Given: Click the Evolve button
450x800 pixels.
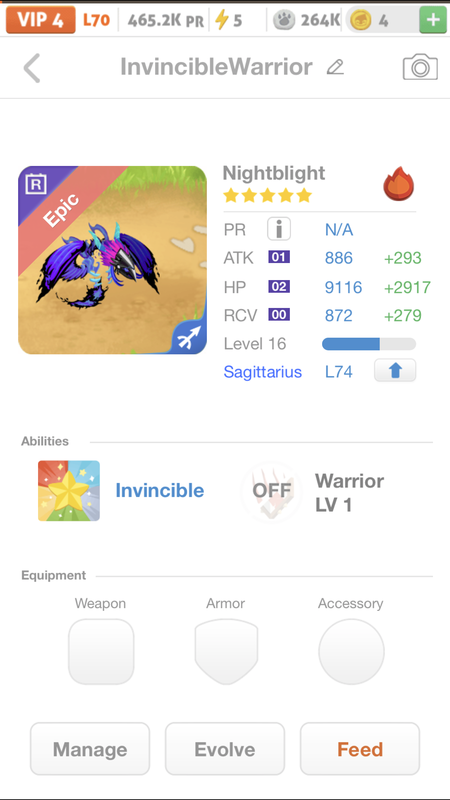Looking at the screenshot, I should (224, 749).
